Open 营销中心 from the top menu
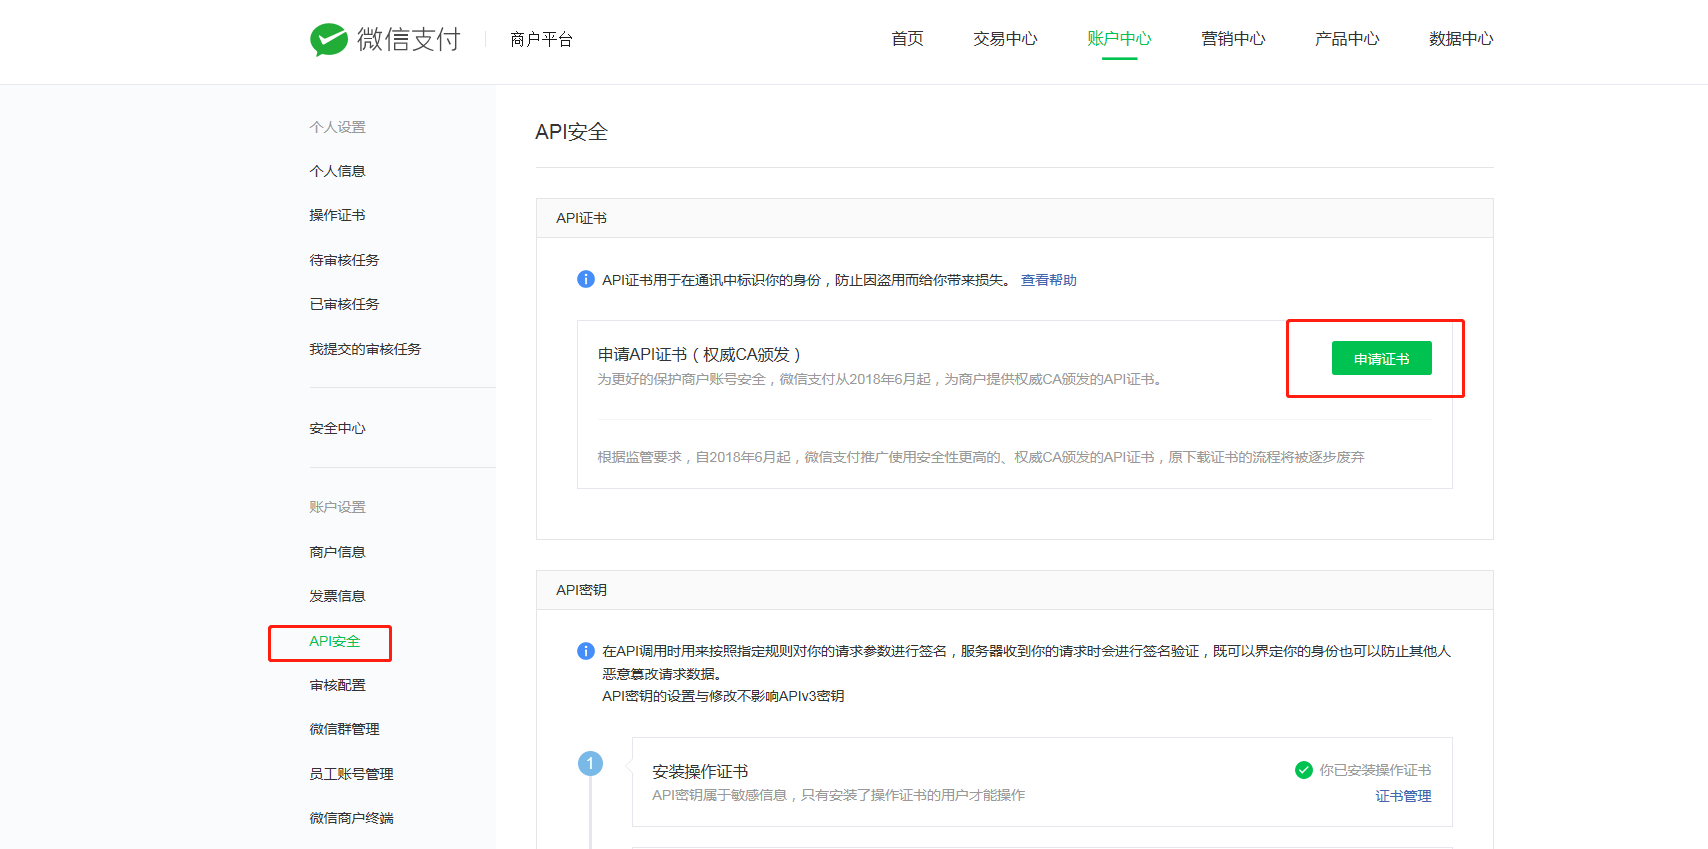 click(1234, 39)
